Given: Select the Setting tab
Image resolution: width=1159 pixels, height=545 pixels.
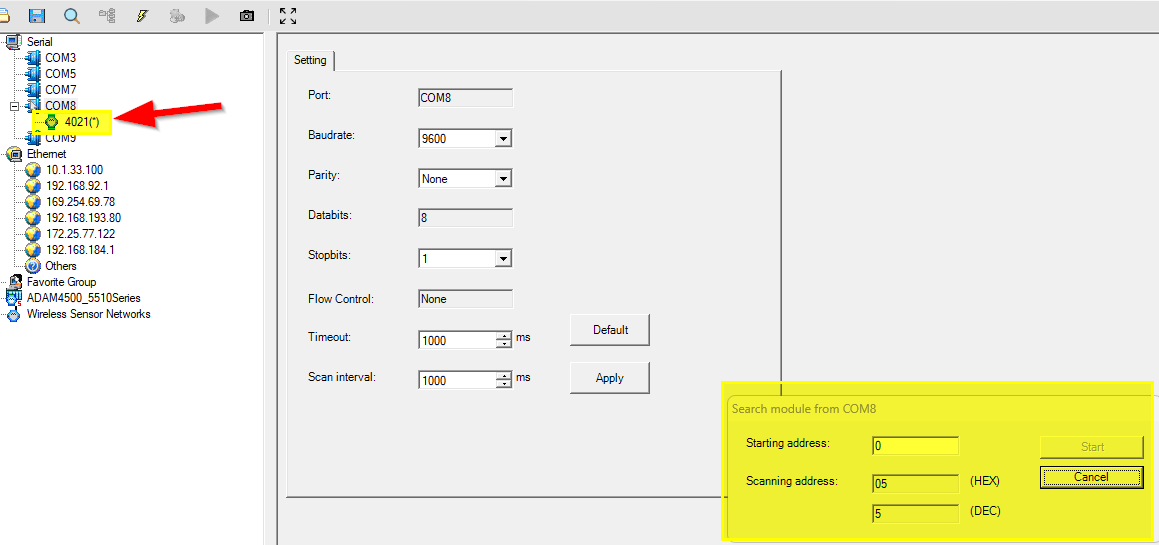Looking at the screenshot, I should click(310, 61).
